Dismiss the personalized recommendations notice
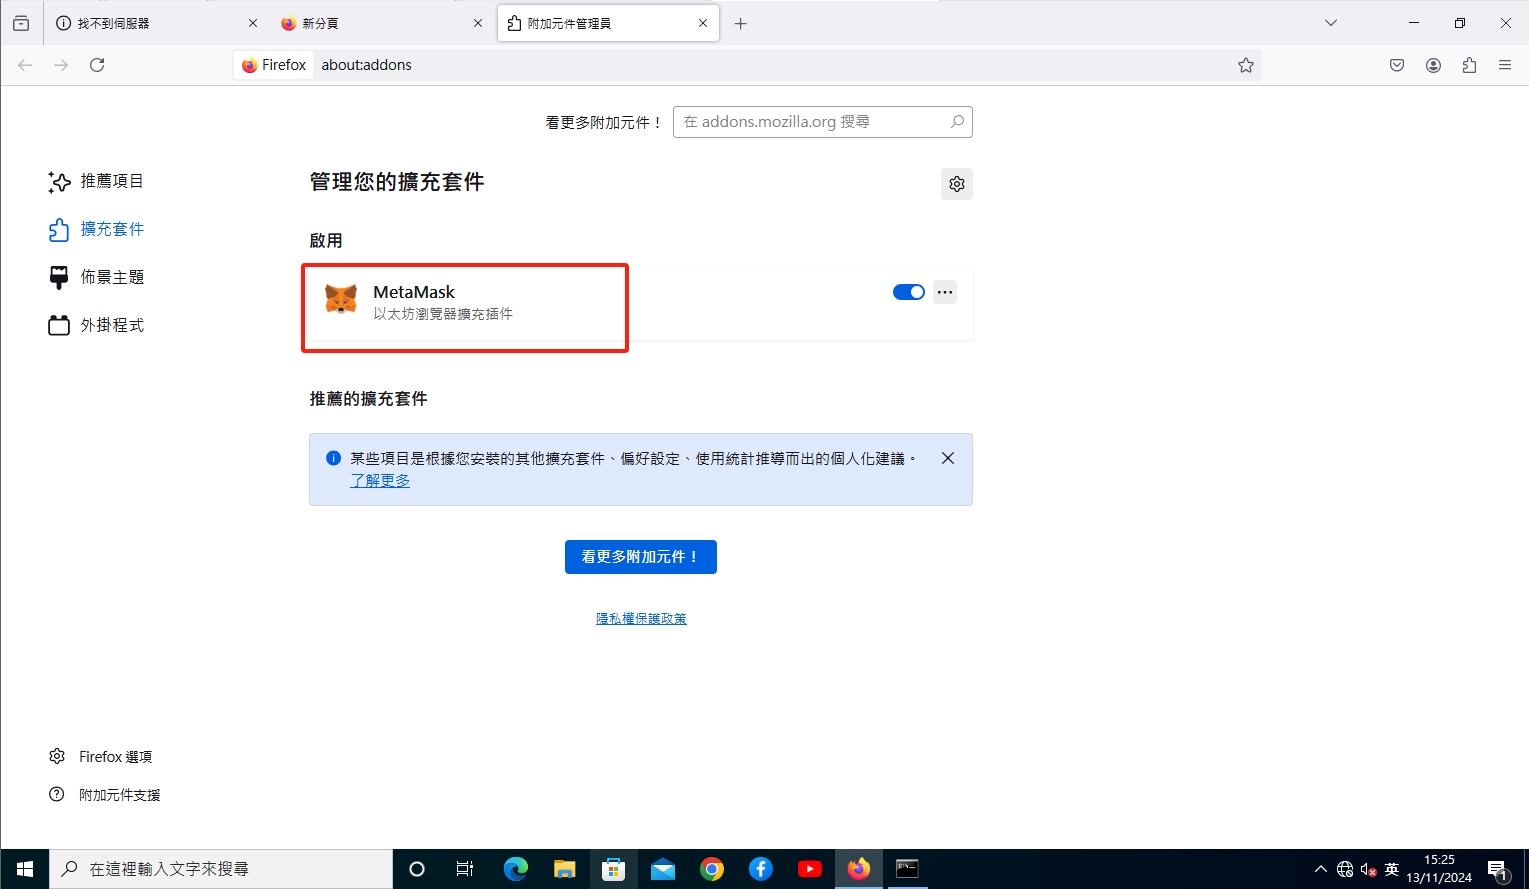Viewport: 1529px width, 889px height. click(948, 458)
